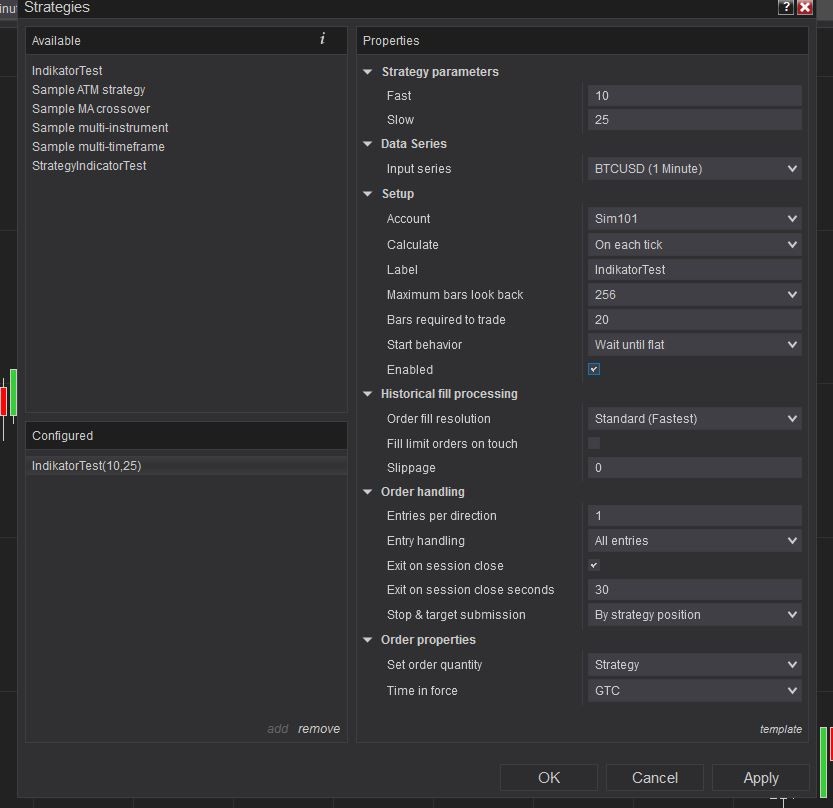Open the Account dropdown Sim101
Viewport: 833px width, 808px height.
pyautogui.click(x=694, y=219)
